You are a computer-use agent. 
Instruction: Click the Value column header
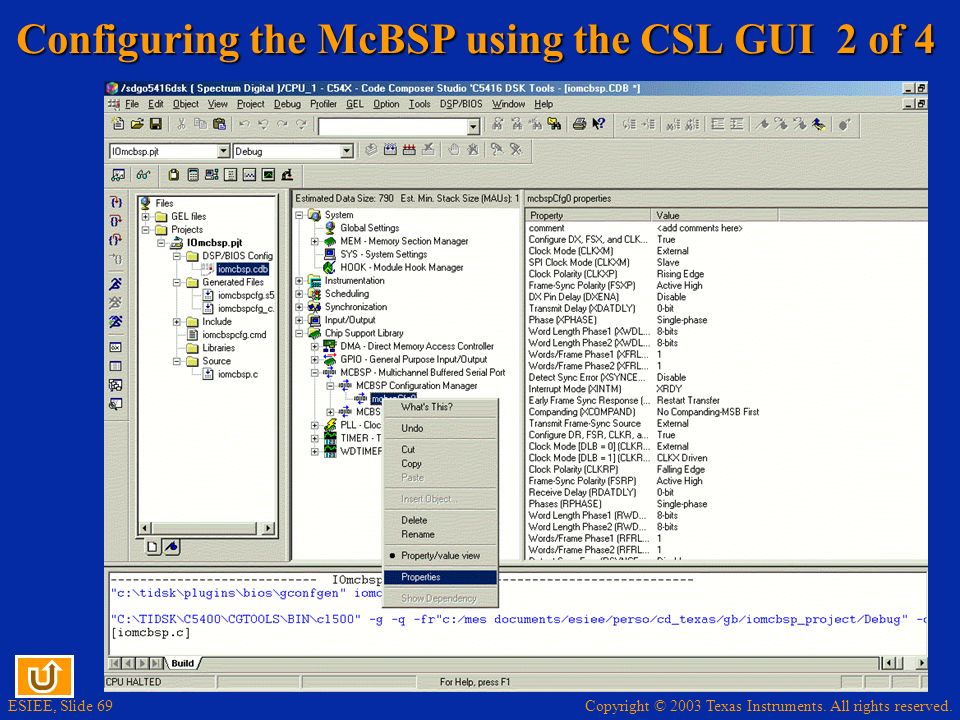[714, 216]
